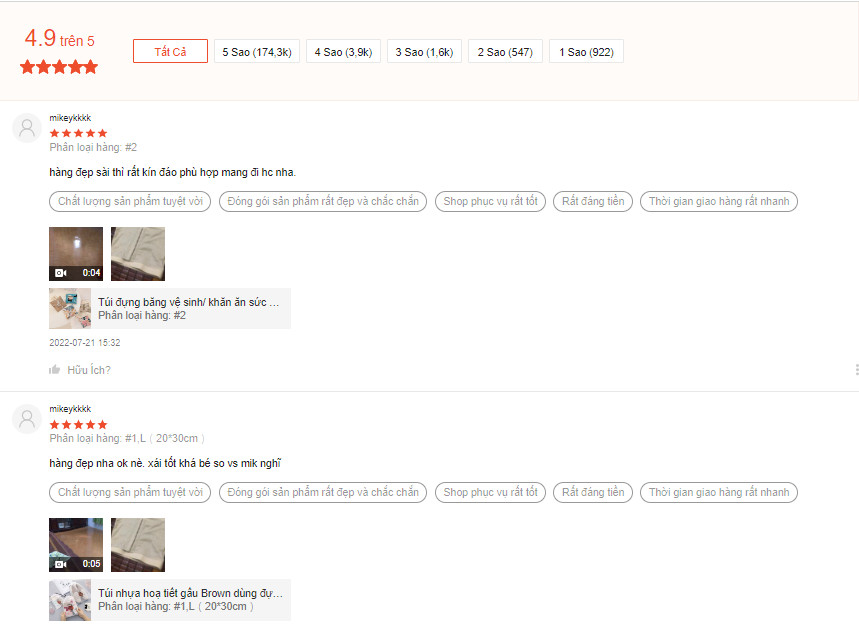Filter reviews by 3 Sao (1,6k)

(x=424, y=52)
